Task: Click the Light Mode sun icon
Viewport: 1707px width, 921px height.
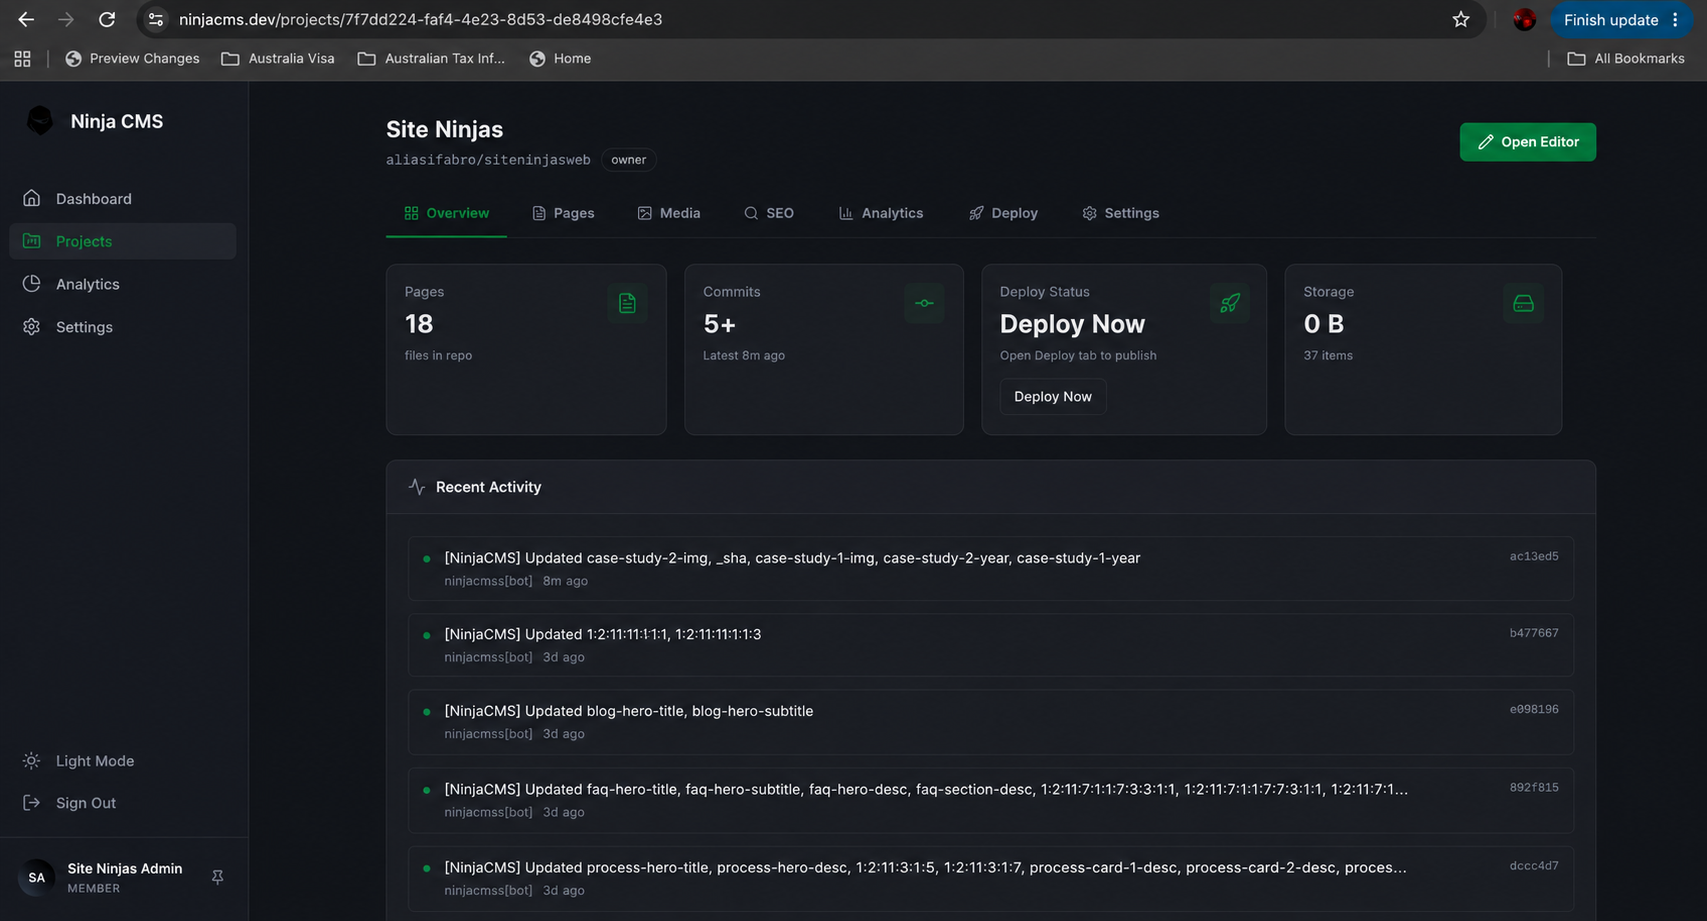Action: (x=32, y=761)
